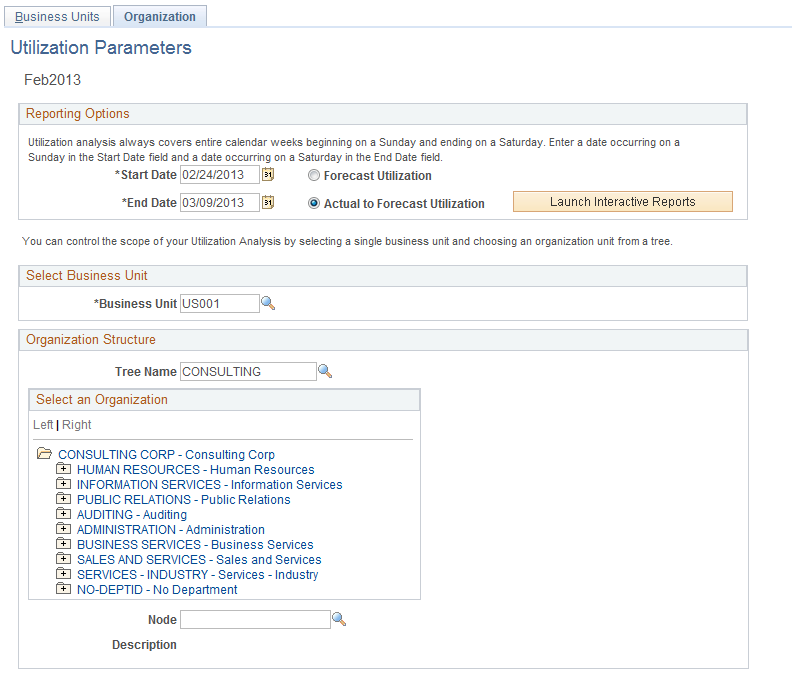Click Launch Interactive Reports button

(x=622, y=201)
